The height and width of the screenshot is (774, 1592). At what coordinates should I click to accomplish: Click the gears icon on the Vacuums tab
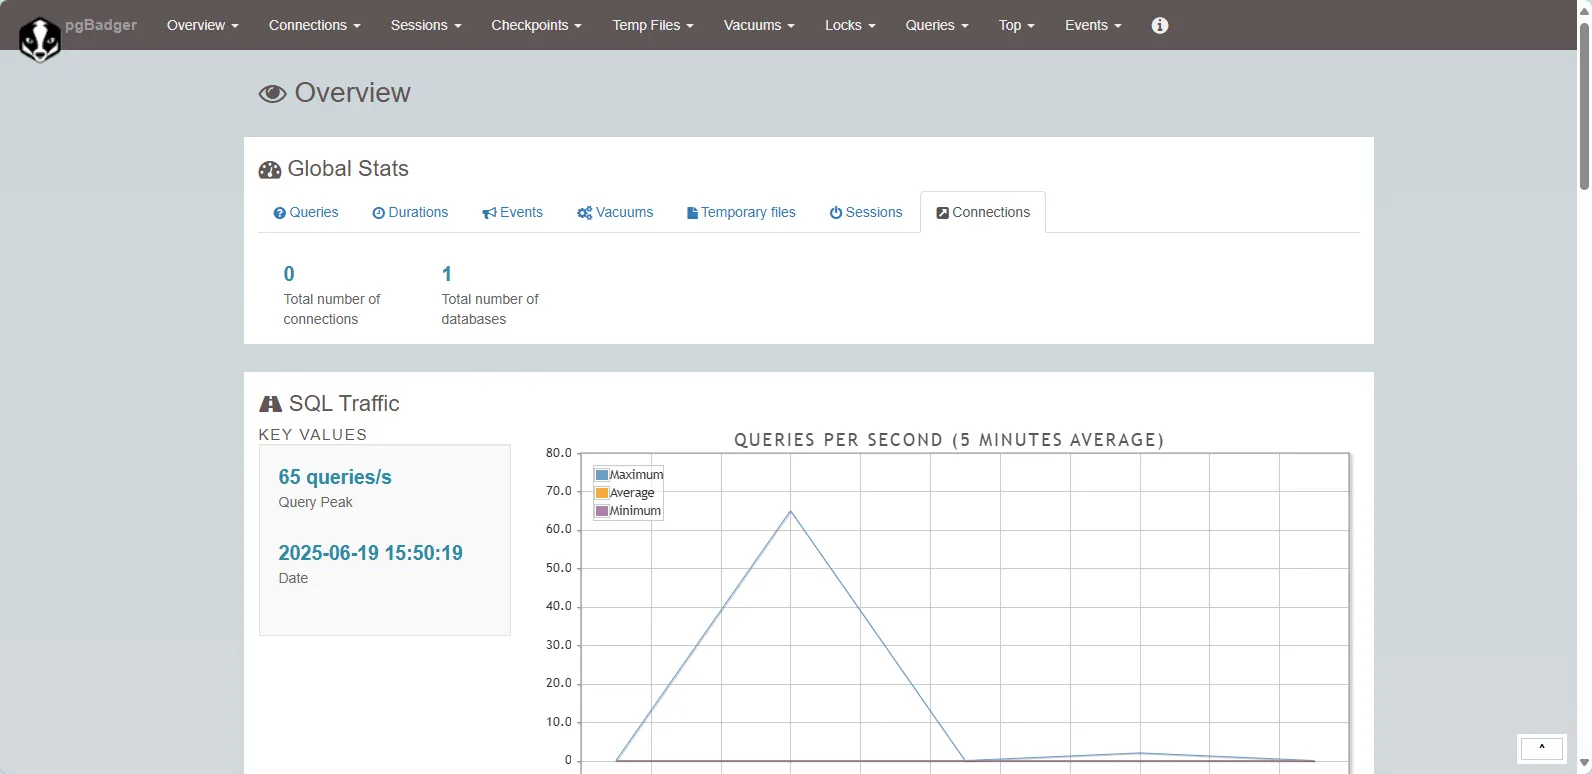585,213
